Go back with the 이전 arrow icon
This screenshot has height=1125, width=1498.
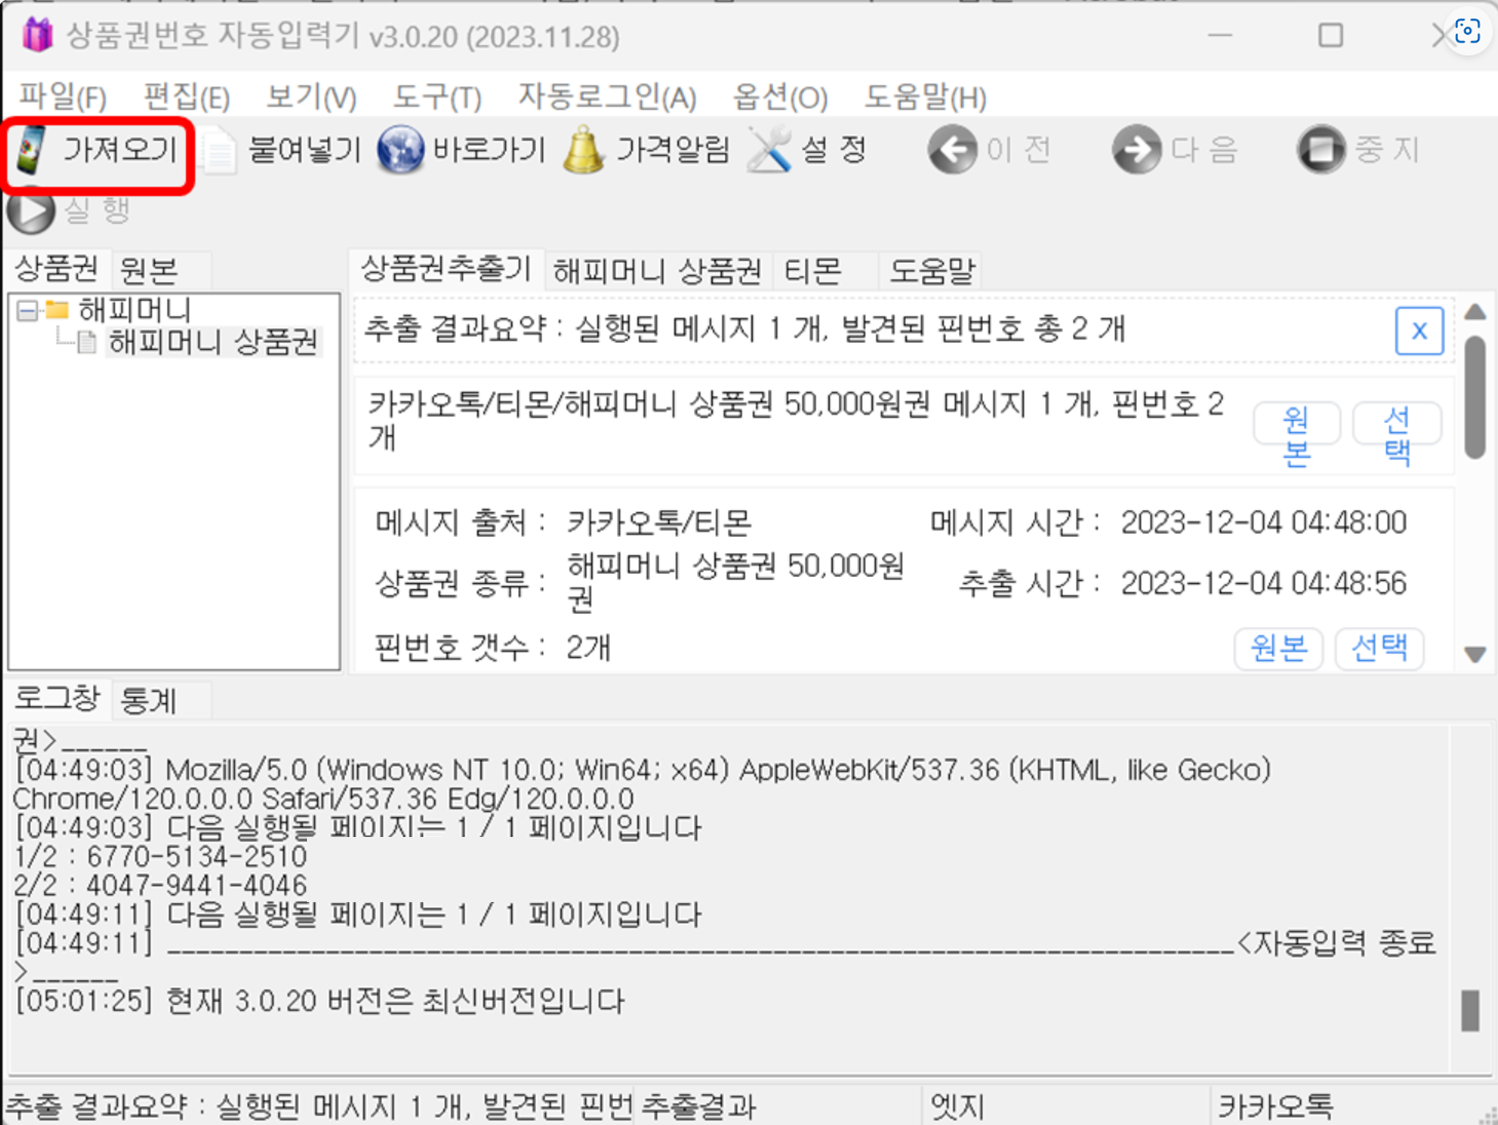tap(952, 150)
